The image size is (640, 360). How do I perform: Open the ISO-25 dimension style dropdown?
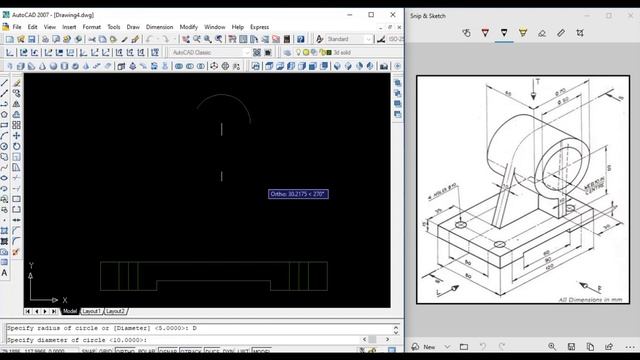click(395, 39)
